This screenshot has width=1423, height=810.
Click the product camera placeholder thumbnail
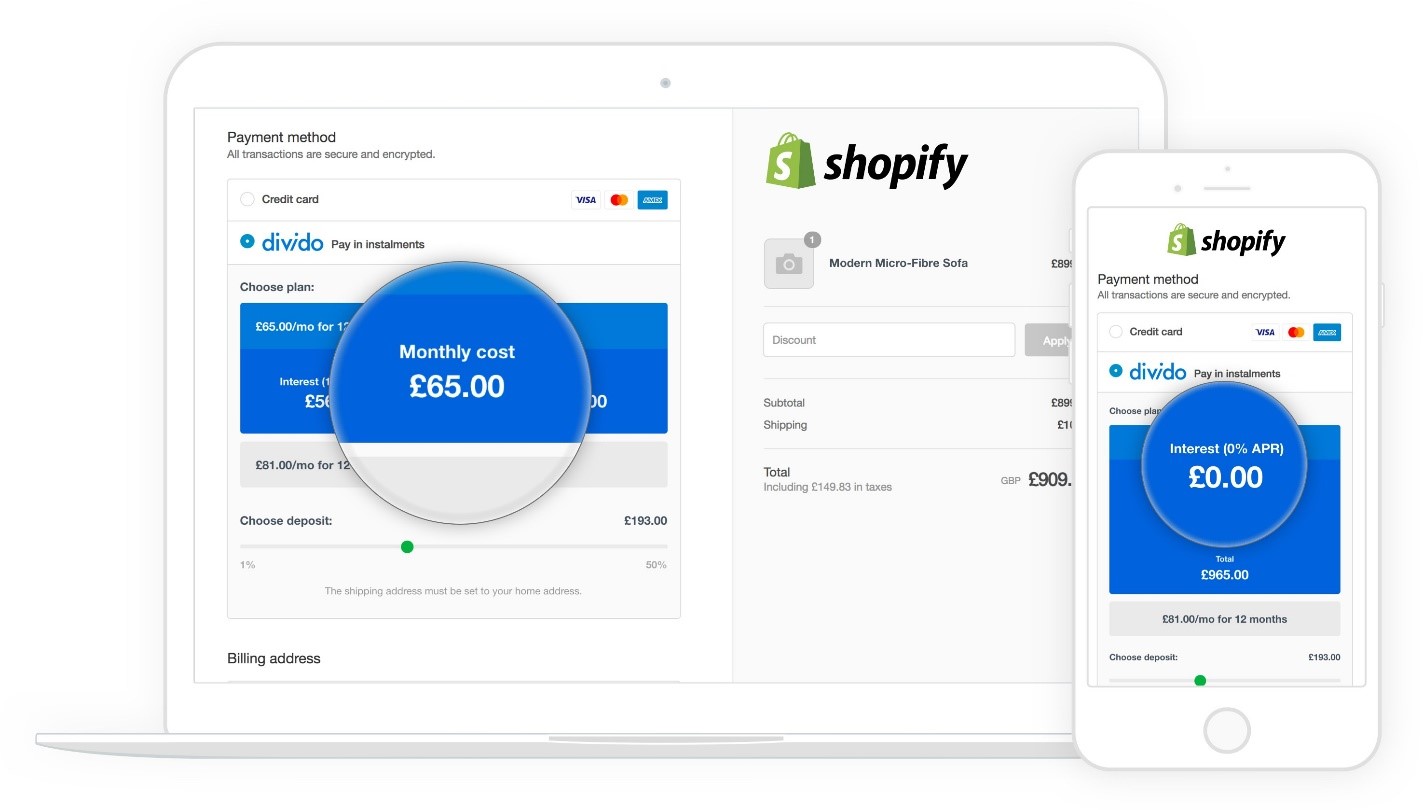pos(789,264)
